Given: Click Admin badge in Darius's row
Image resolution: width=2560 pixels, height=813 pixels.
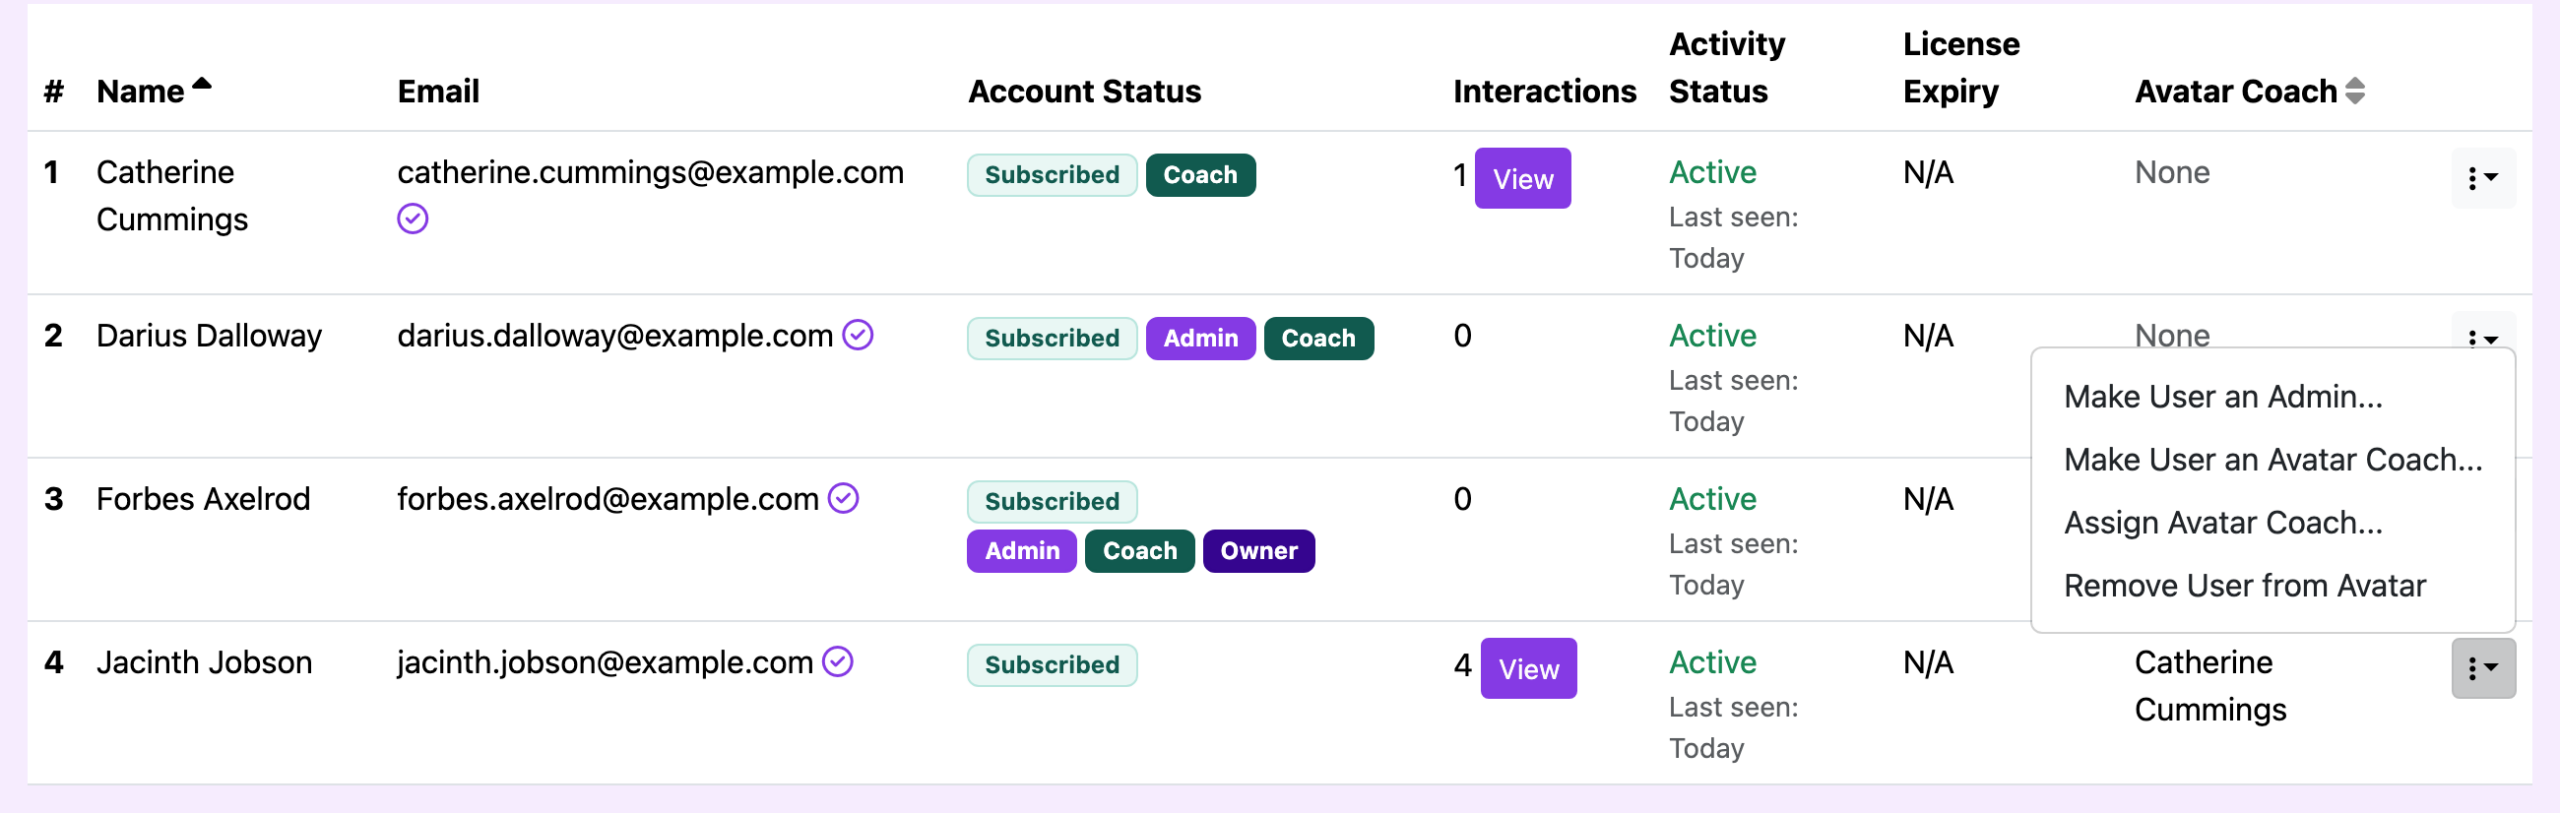Looking at the screenshot, I should click(x=1200, y=338).
